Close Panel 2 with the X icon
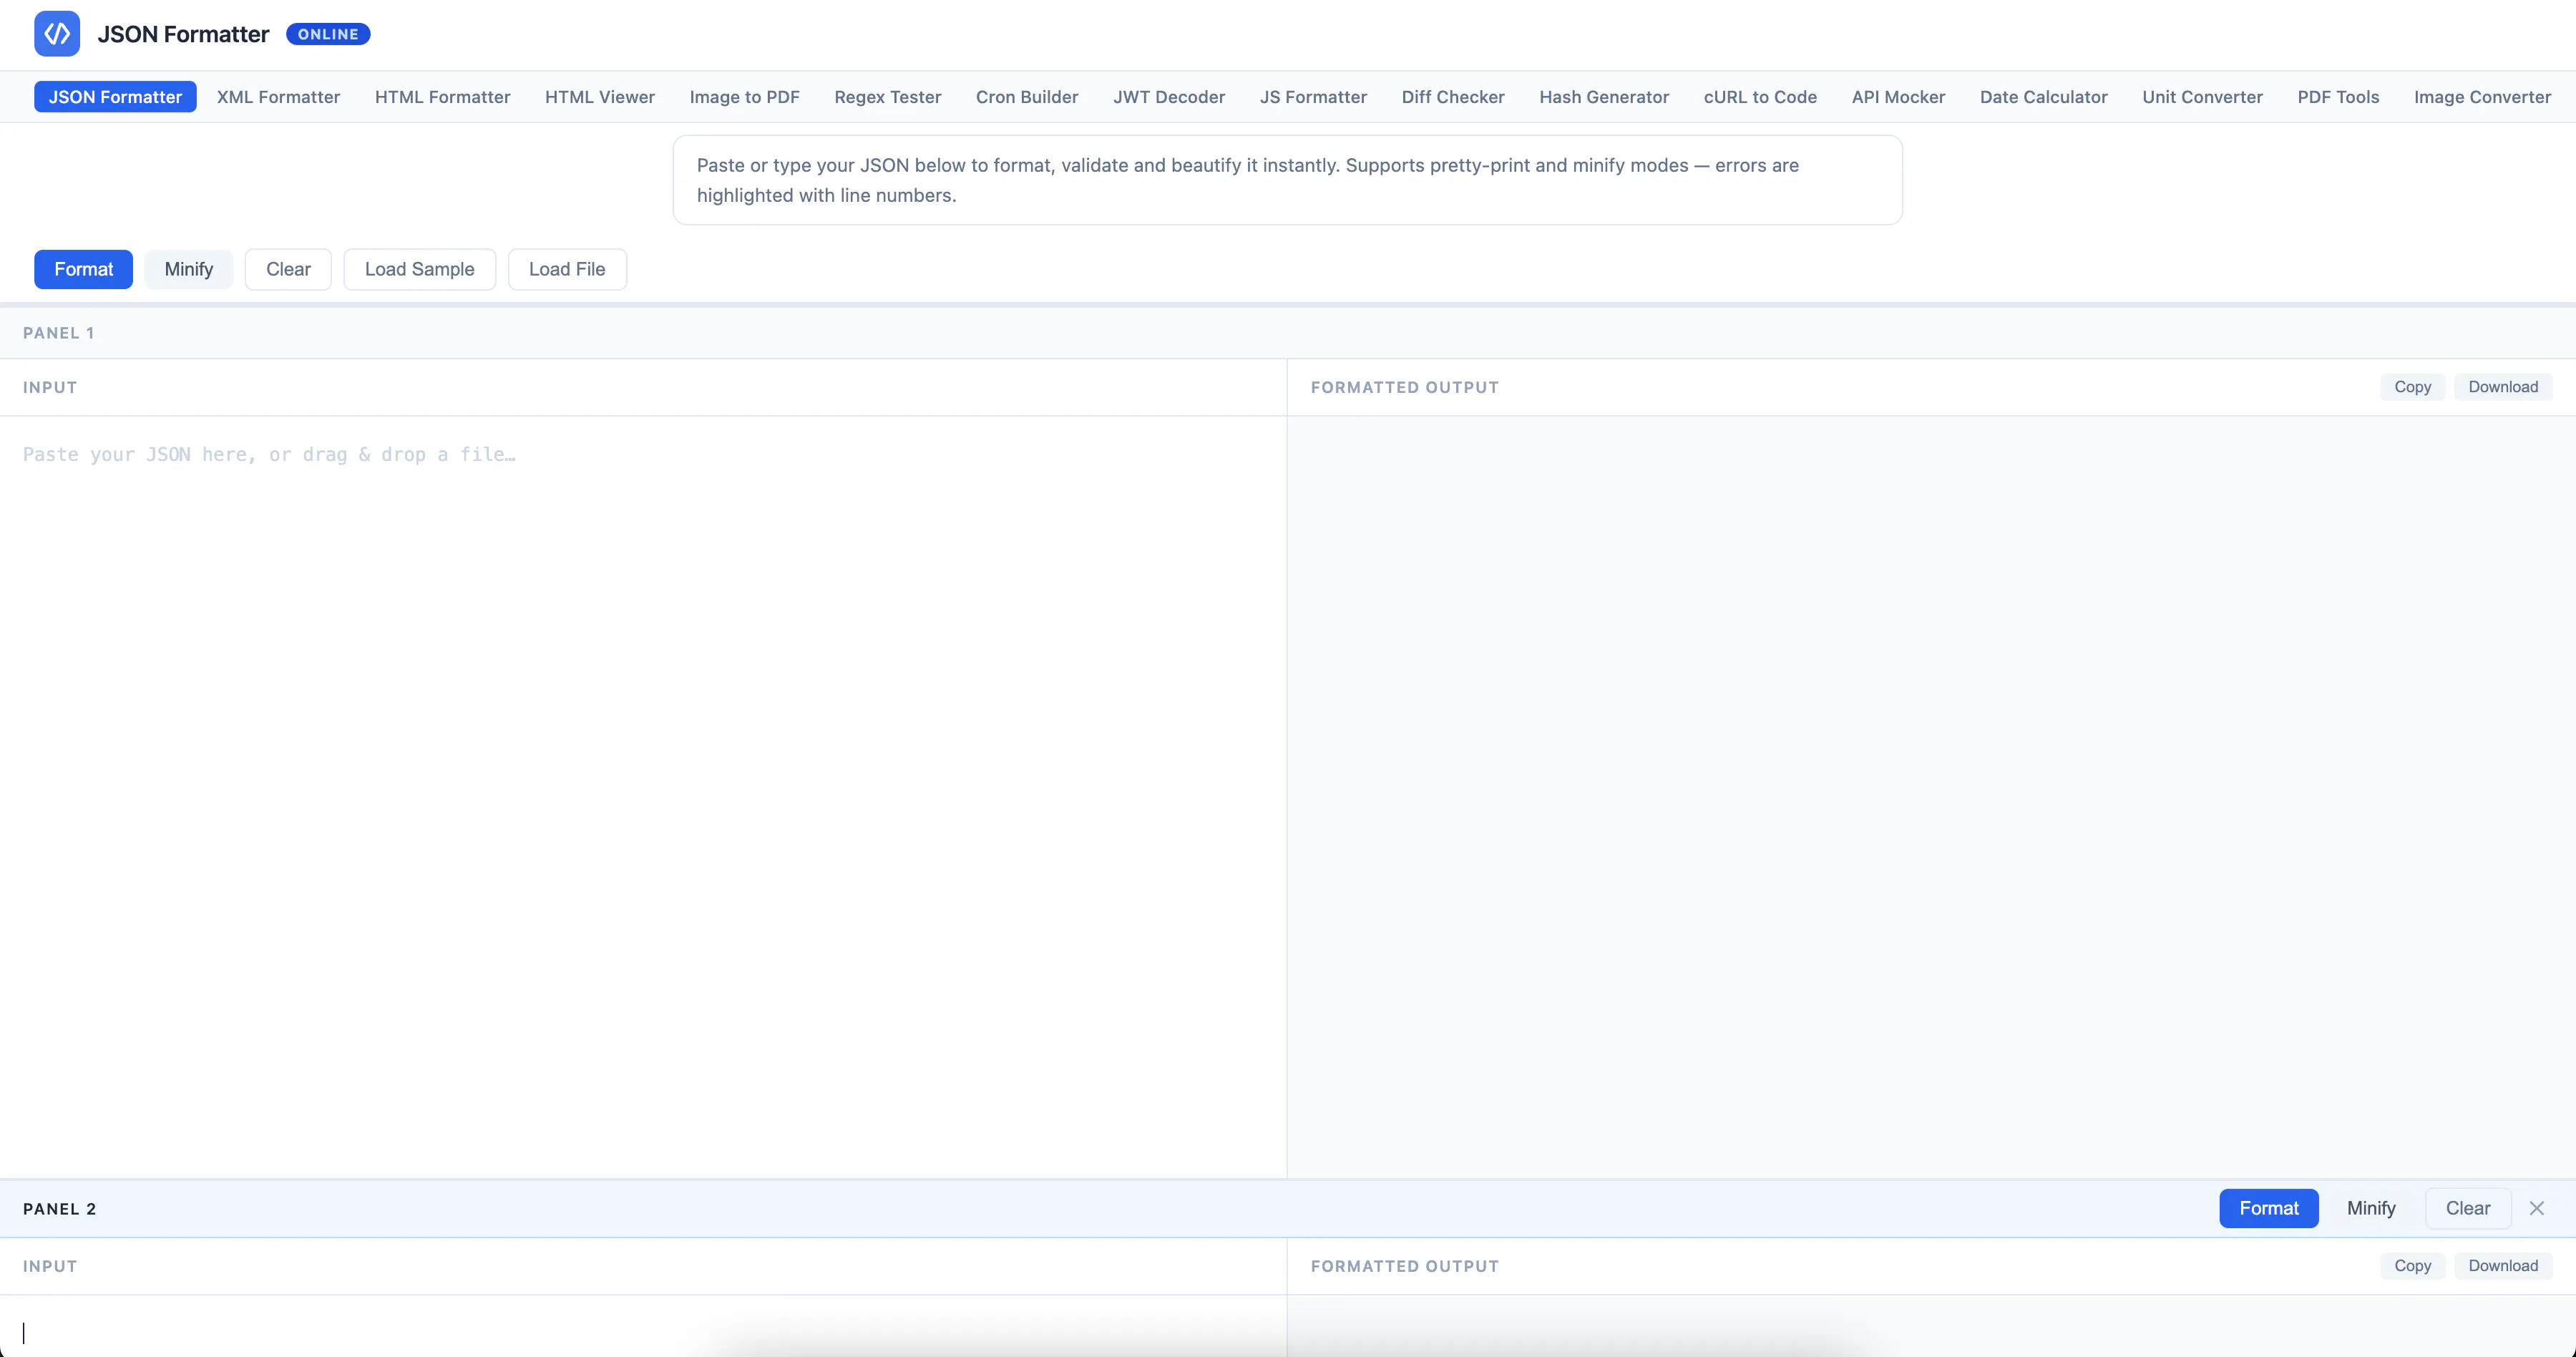Image resolution: width=2576 pixels, height=1357 pixels. 2537,1208
